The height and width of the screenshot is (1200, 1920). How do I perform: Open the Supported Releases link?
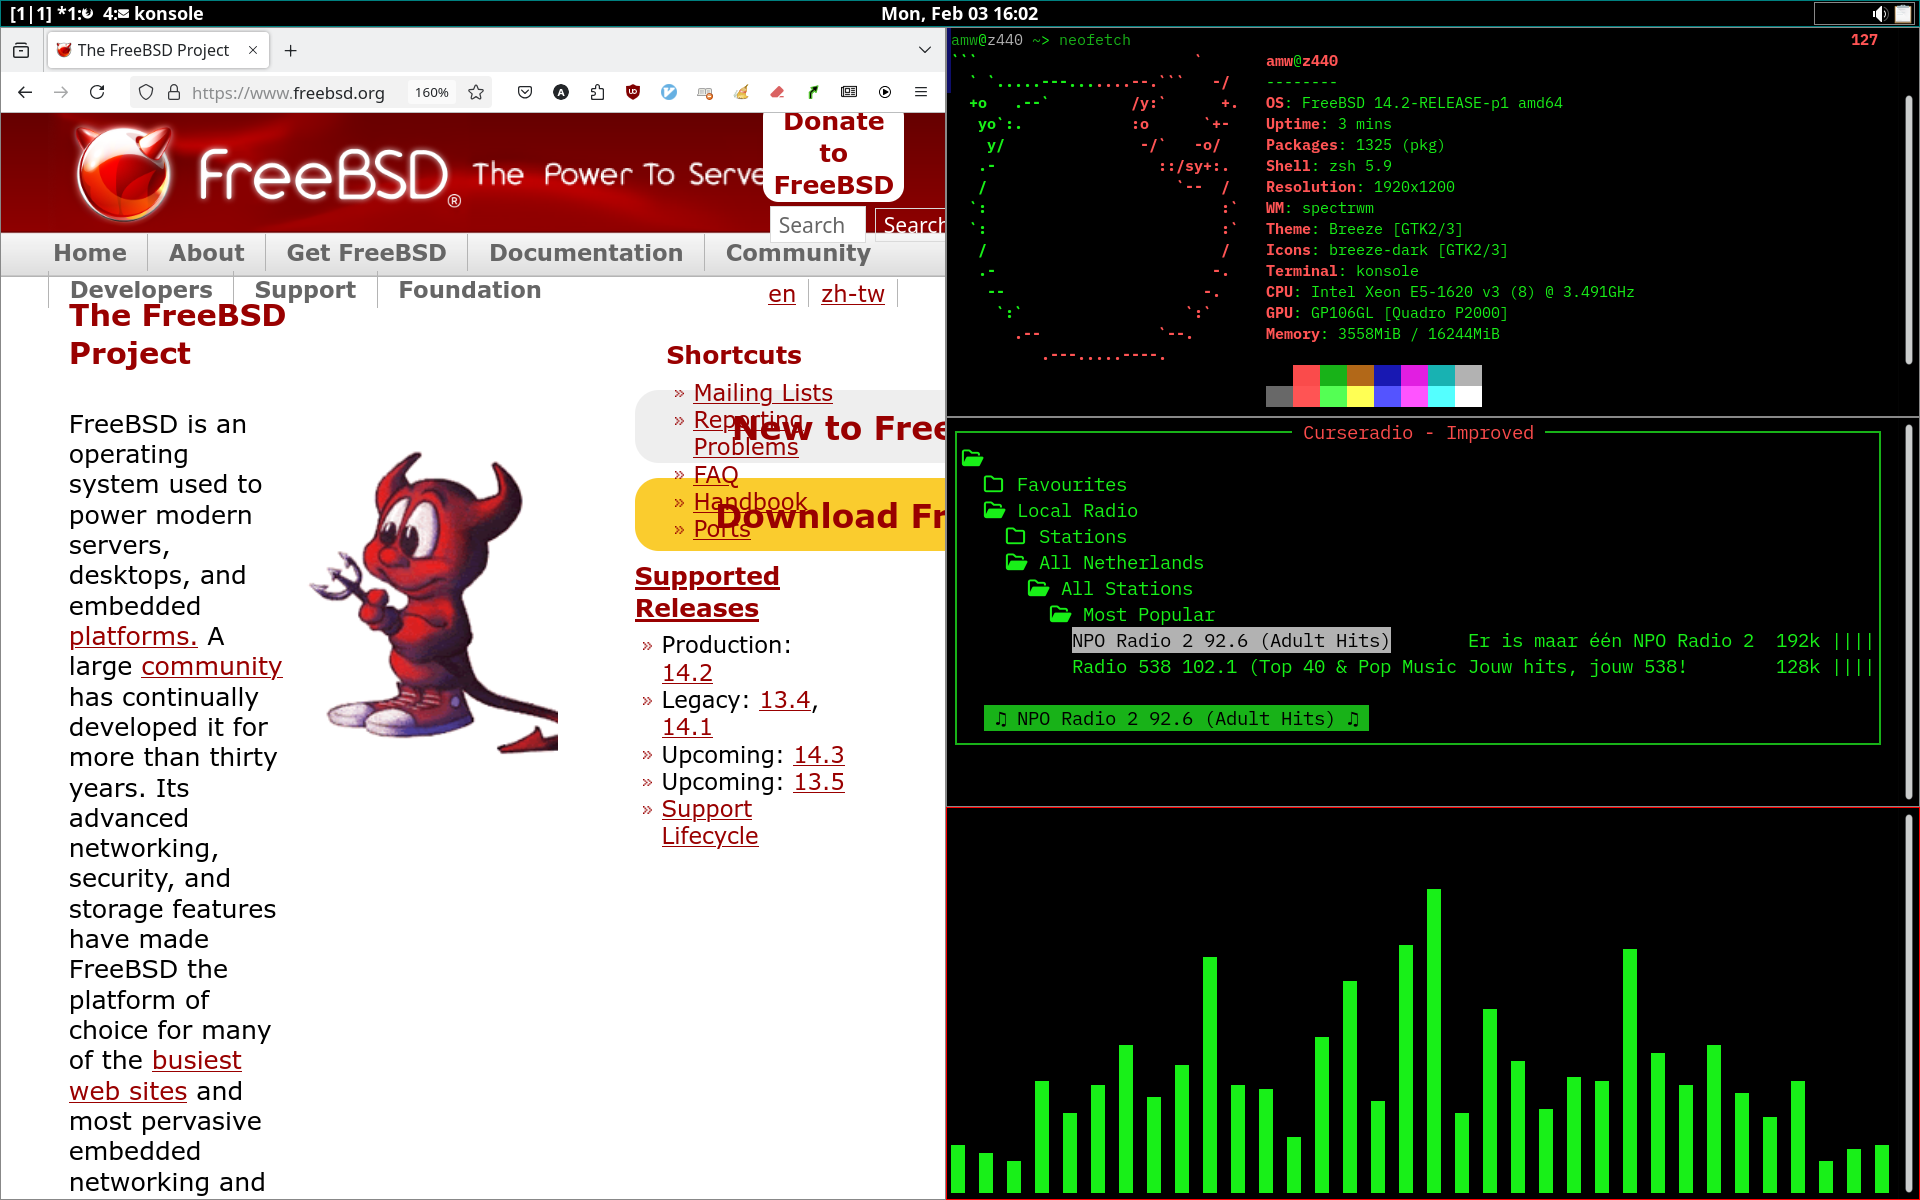pos(707,592)
